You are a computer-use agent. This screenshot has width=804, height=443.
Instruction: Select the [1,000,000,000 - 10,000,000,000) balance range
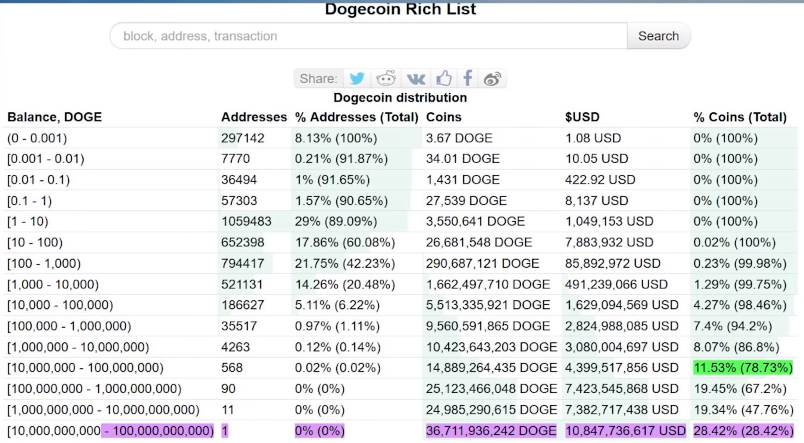[x=103, y=410]
